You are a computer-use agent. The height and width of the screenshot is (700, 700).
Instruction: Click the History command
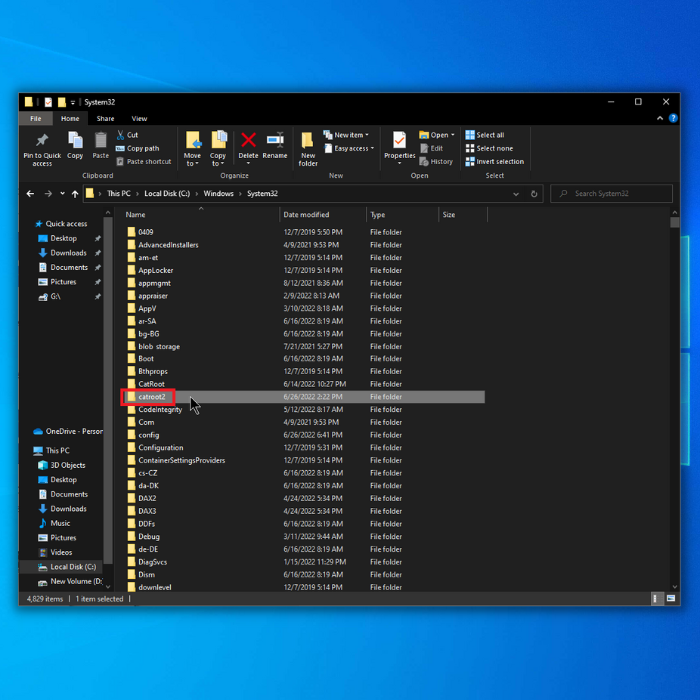[436, 162]
